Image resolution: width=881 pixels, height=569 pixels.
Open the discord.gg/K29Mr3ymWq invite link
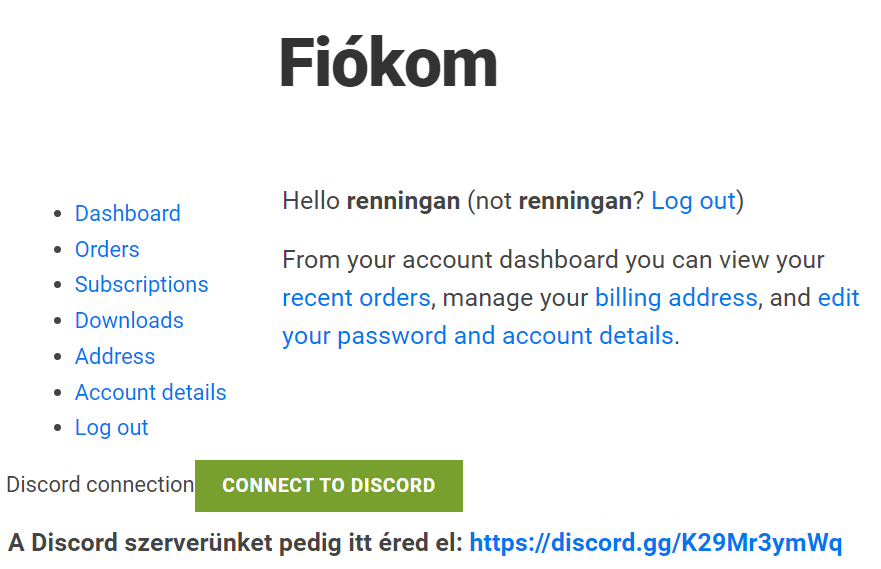[x=655, y=543]
